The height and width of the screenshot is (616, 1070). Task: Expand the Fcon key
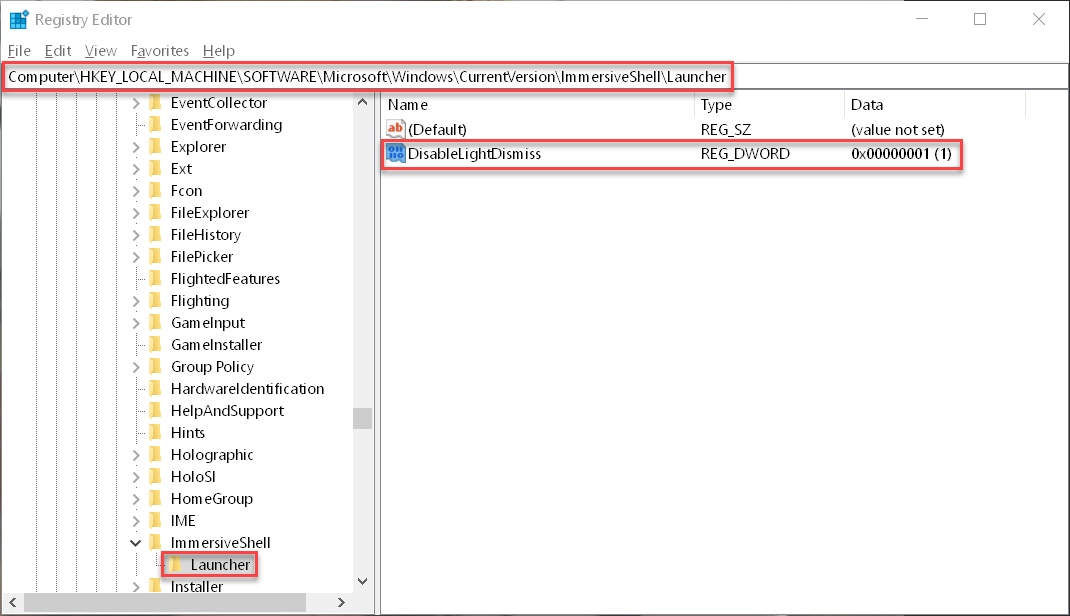[x=136, y=191]
